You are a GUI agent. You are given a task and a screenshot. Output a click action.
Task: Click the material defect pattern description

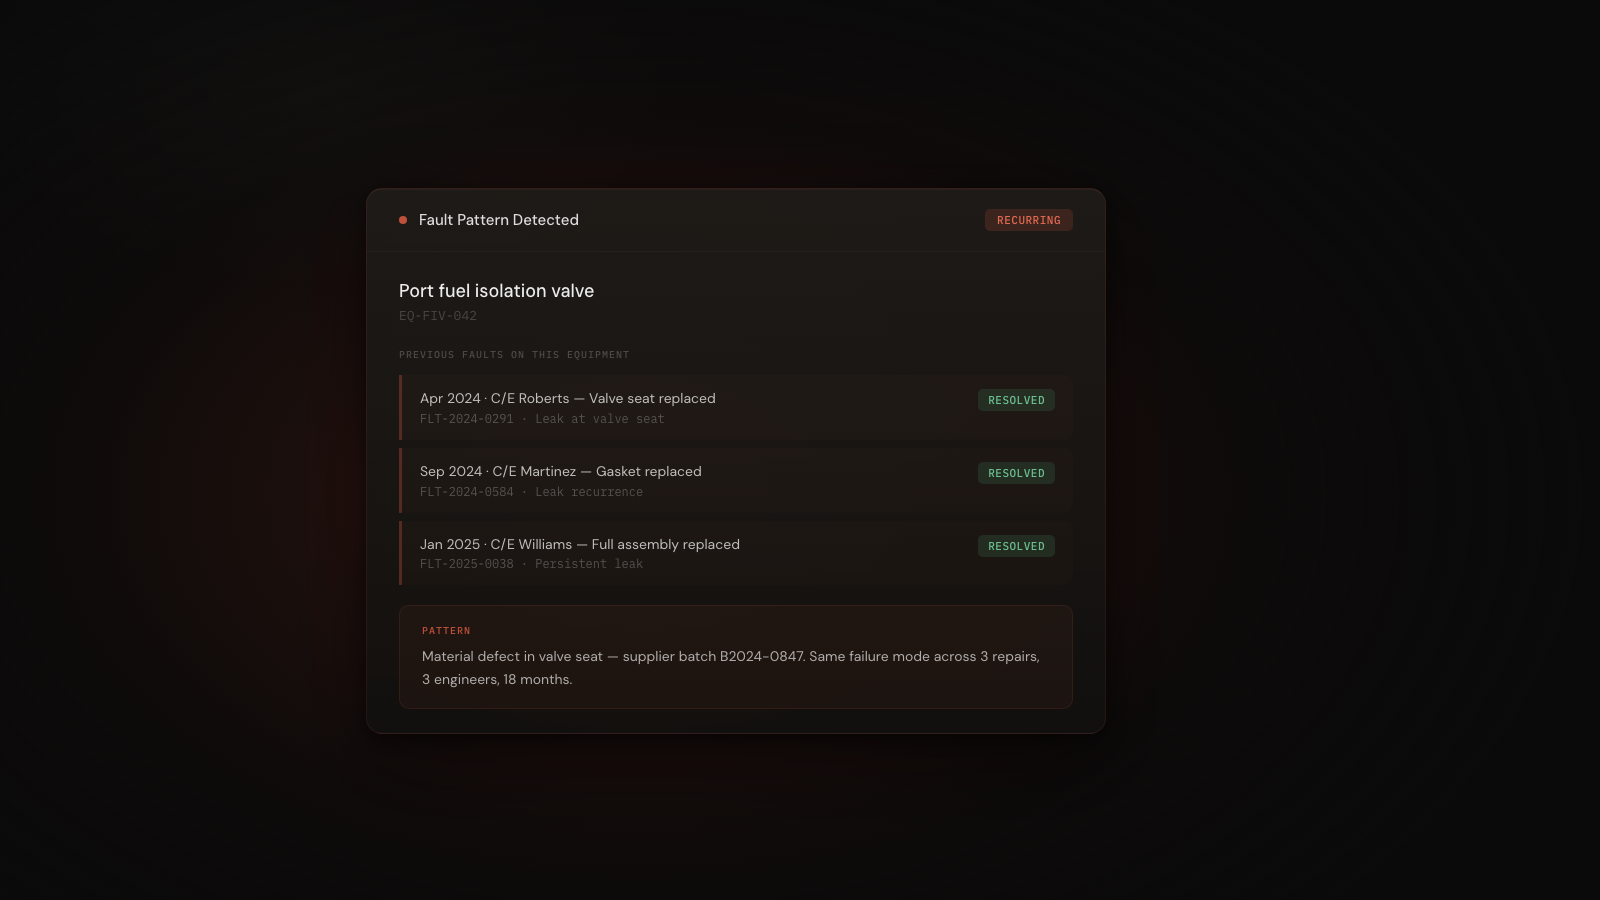coord(730,667)
